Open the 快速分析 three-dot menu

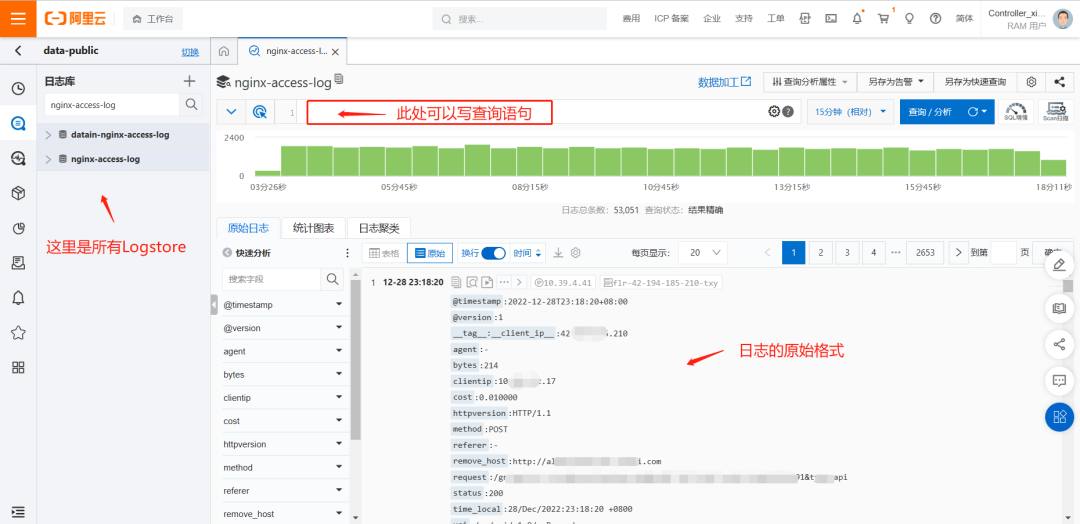point(347,253)
